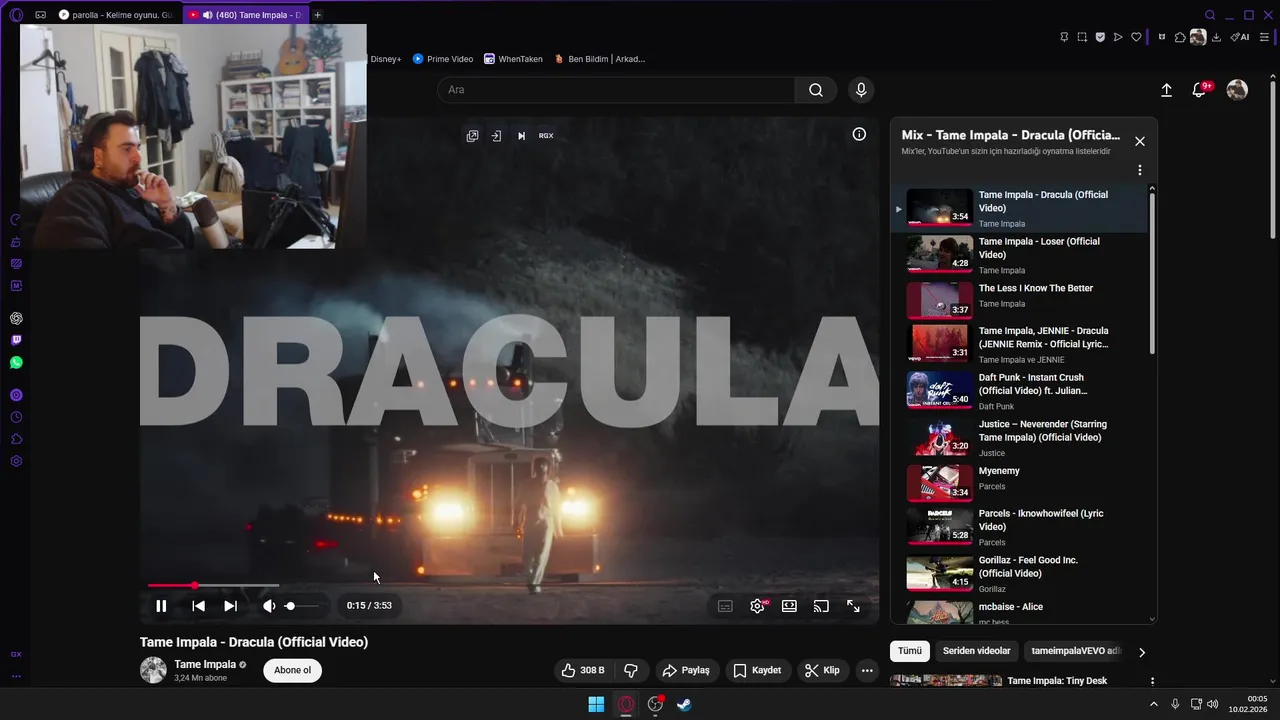The image size is (1280, 720).
Task: Open WhatsApp from the Opera sidebar
Action: (x=16, y=363)
